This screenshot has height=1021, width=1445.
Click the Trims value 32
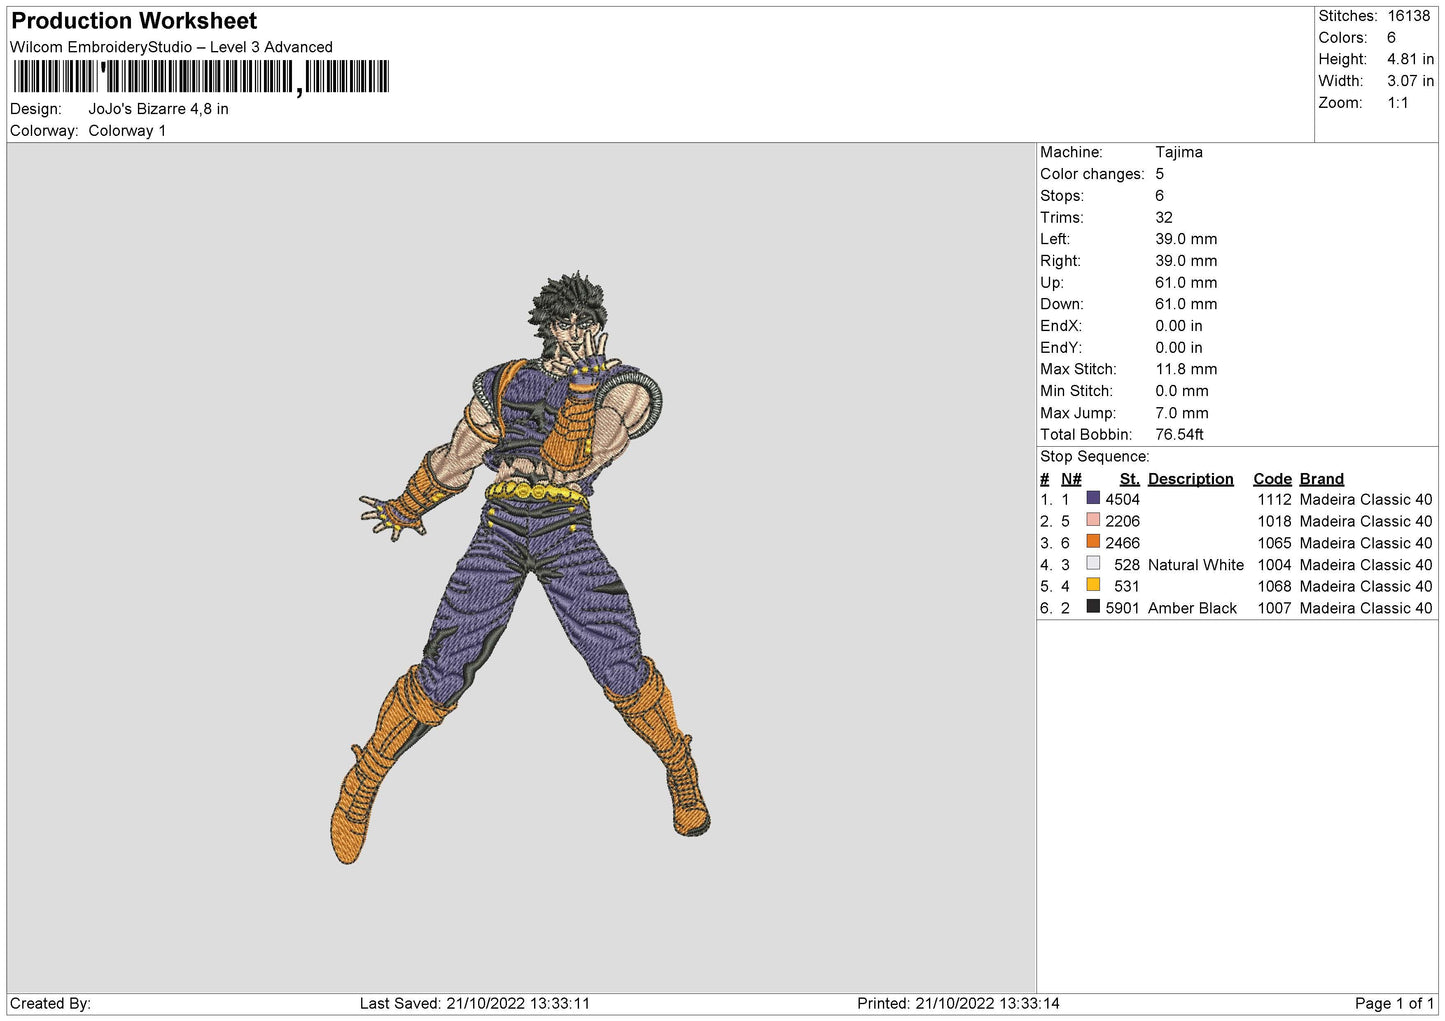(x=1164, y=217)
